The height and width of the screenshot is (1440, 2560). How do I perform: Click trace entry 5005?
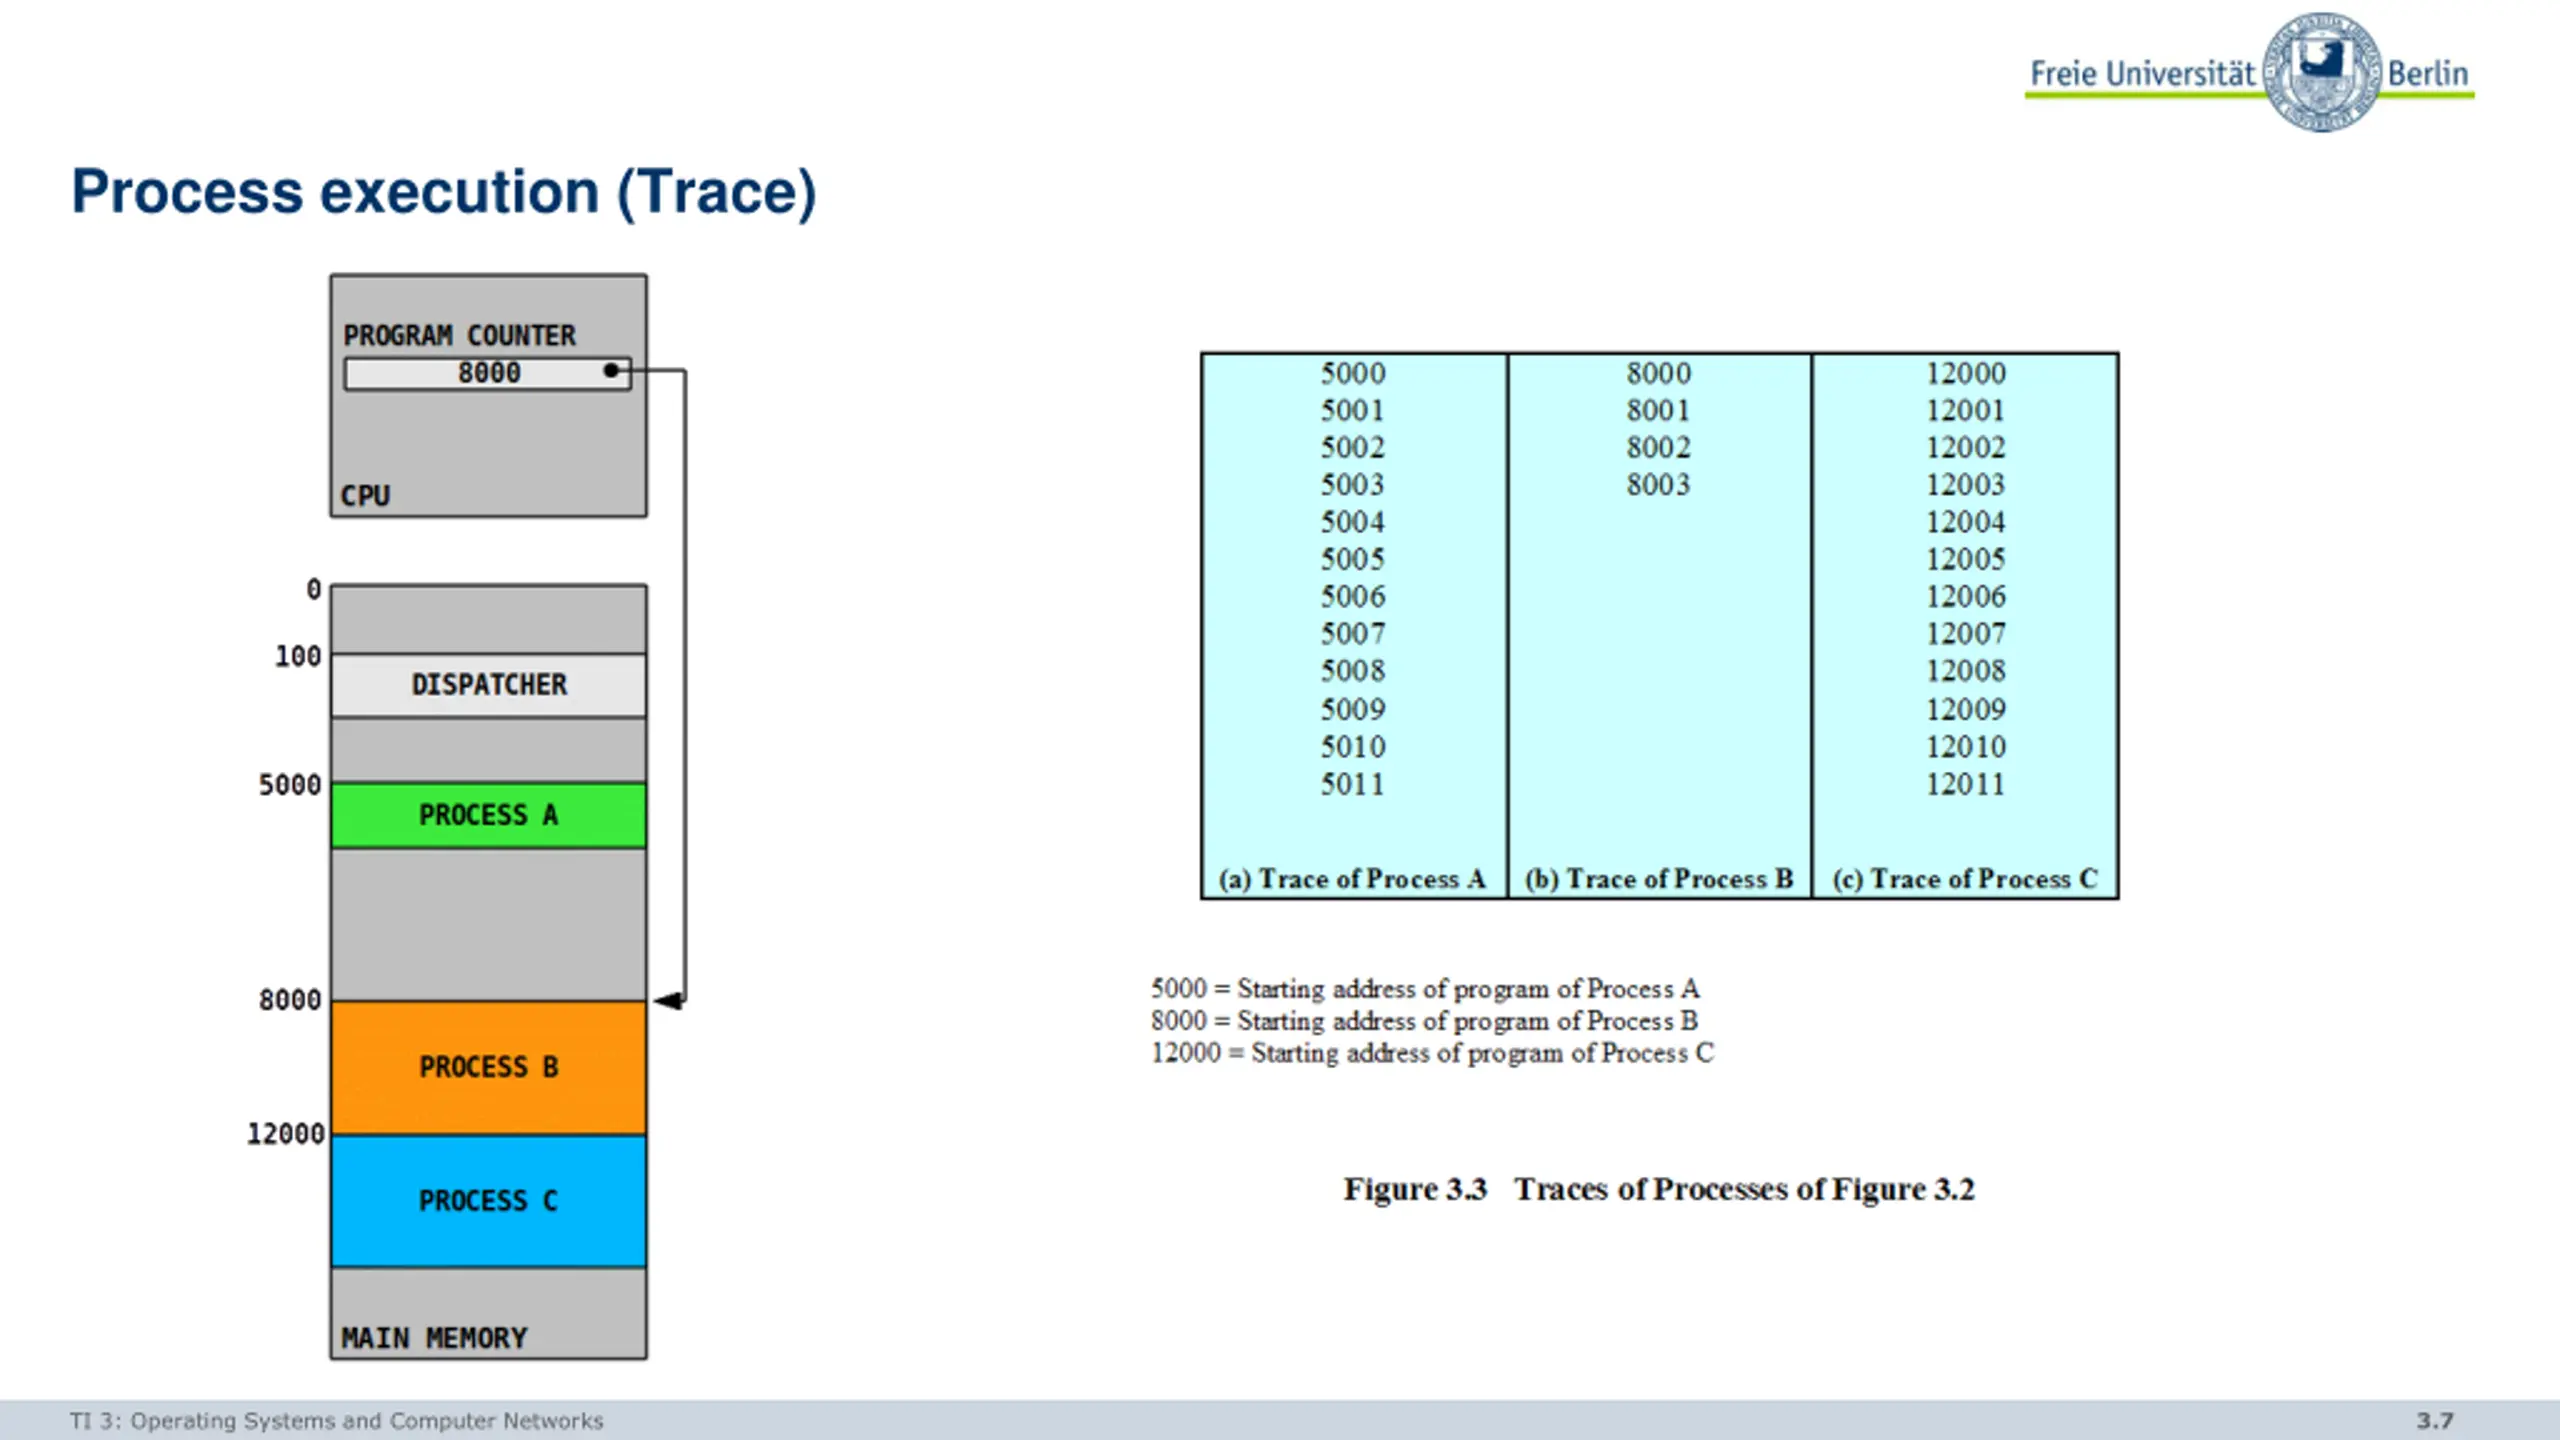click(x=1353, y=559)
